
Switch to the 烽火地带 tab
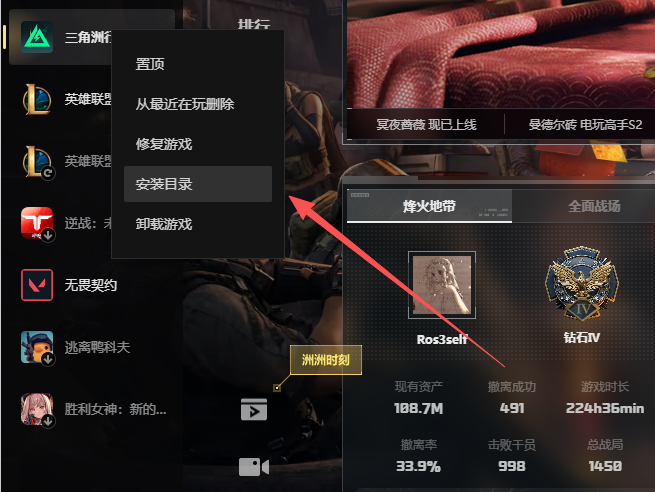[x=429, y=206]
